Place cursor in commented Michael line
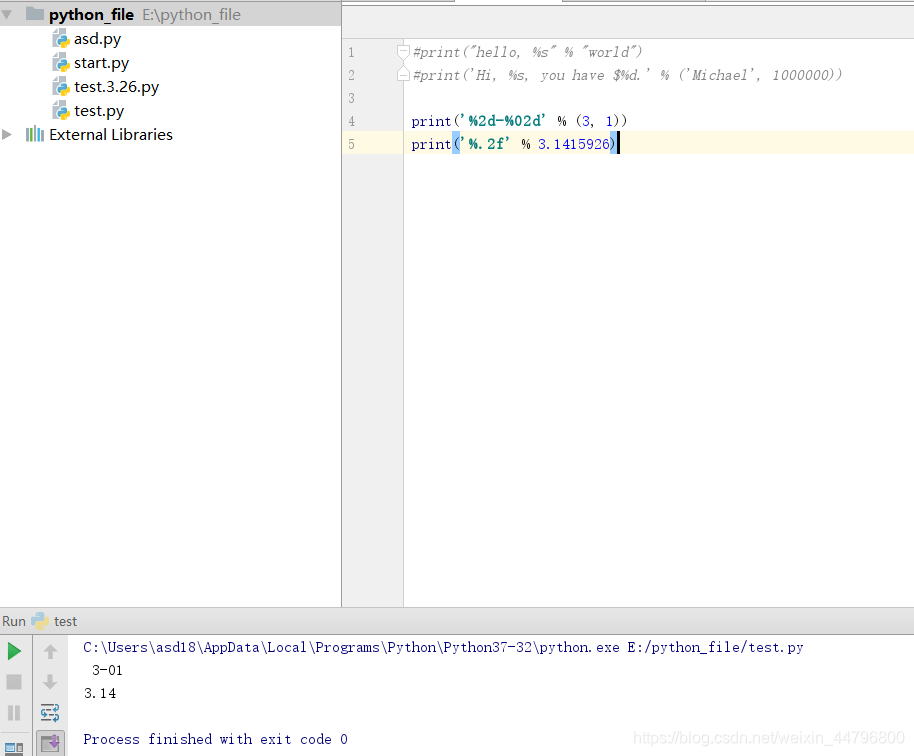The height and width of the screenshot is (756, 914). coord(627,75)
